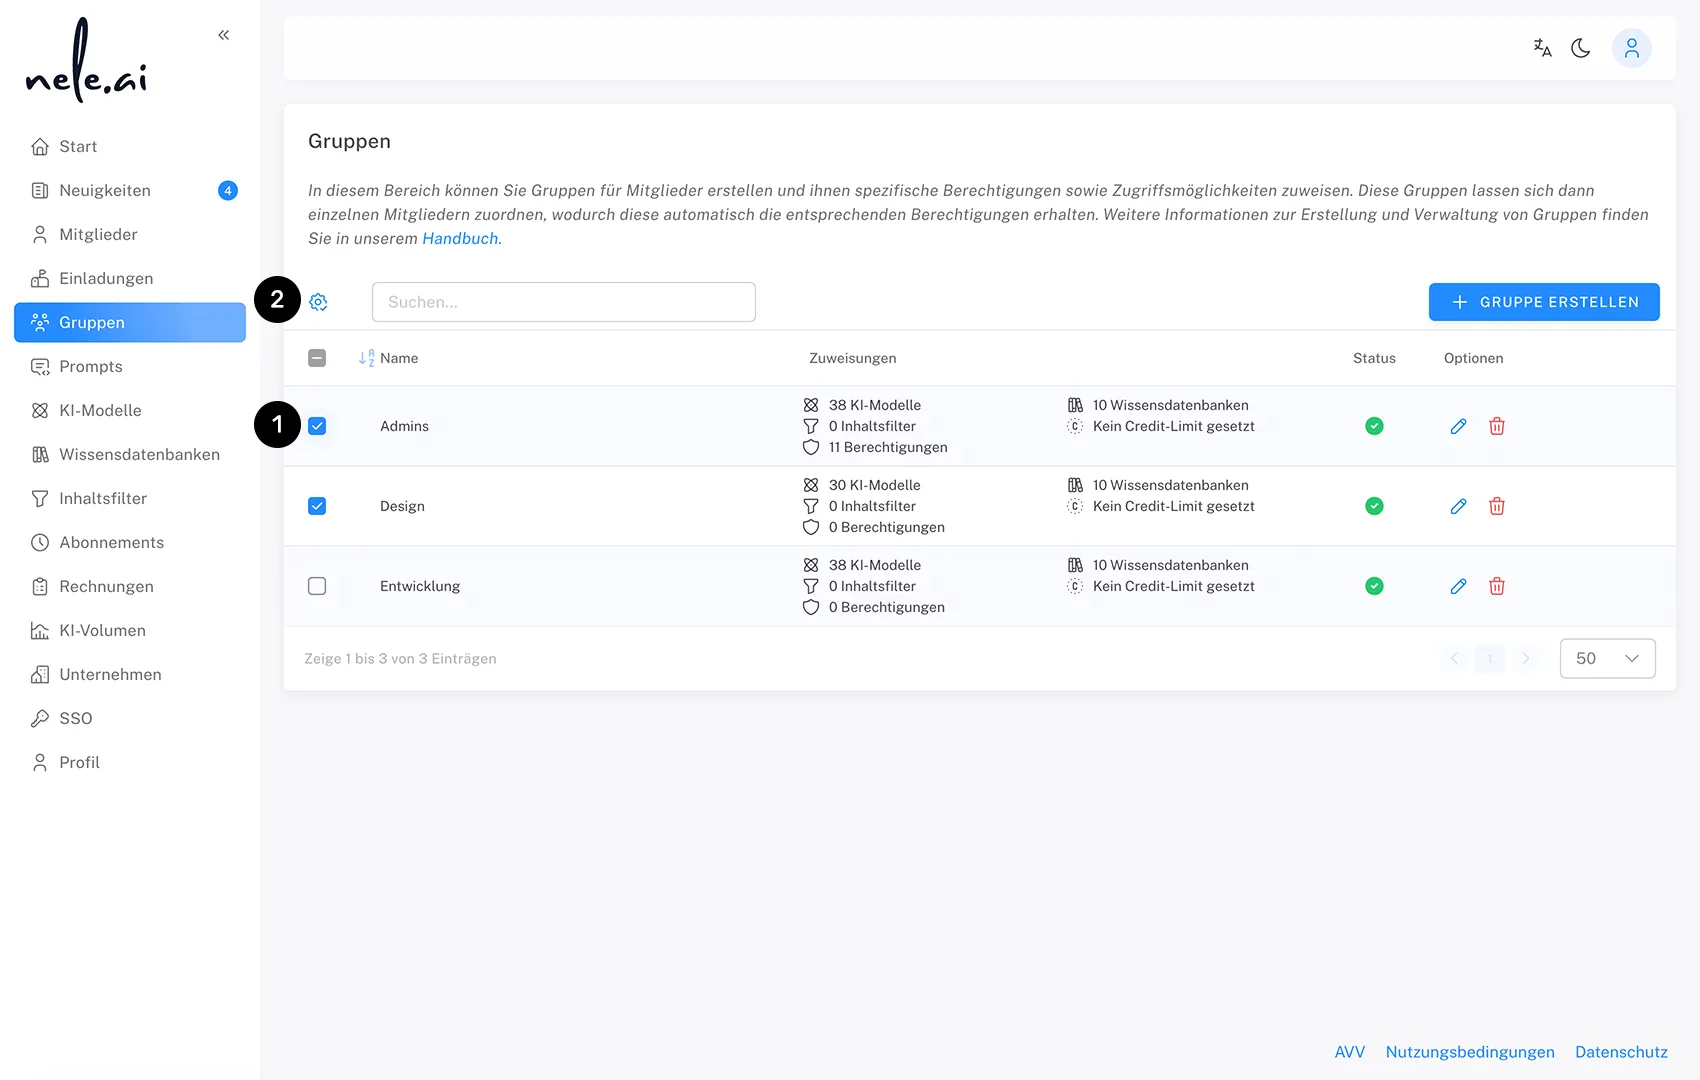
Task: Check the Entwicklung group checkbox
Action: click(317, 586)
